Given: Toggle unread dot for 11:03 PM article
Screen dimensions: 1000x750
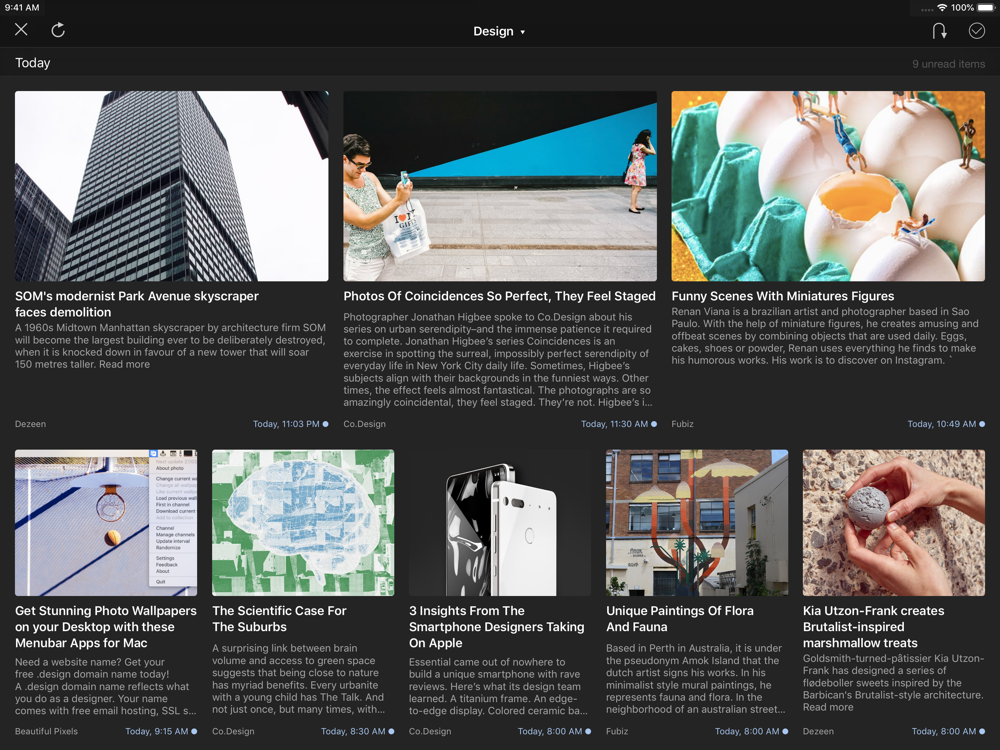Looking at the screenshot, I should [x=325, y=424].
